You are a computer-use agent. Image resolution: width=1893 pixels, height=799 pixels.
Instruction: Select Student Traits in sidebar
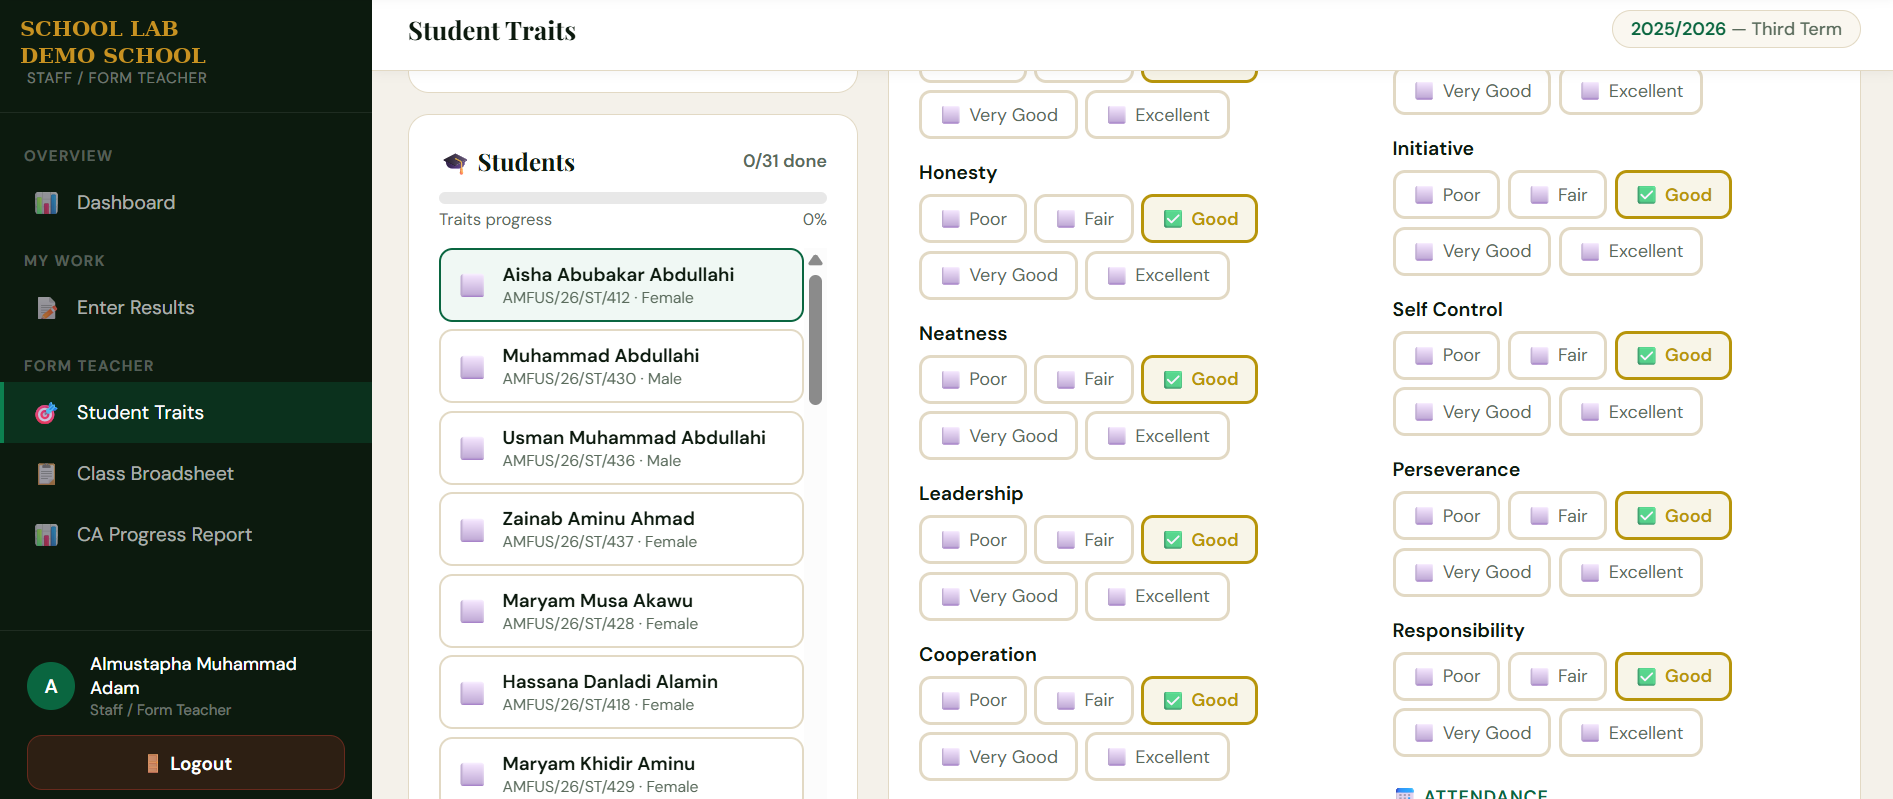click(x=186, y=413)
